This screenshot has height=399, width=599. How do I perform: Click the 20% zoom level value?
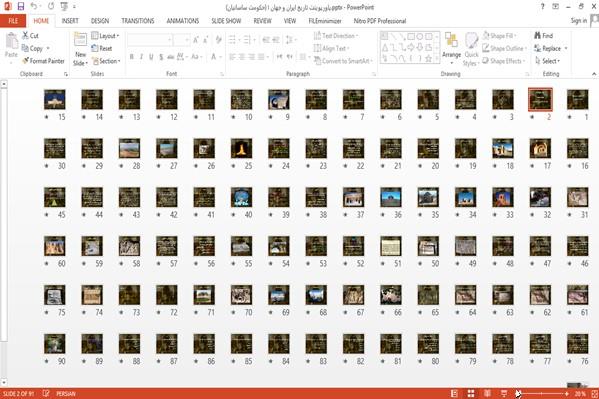click(580, 394)
